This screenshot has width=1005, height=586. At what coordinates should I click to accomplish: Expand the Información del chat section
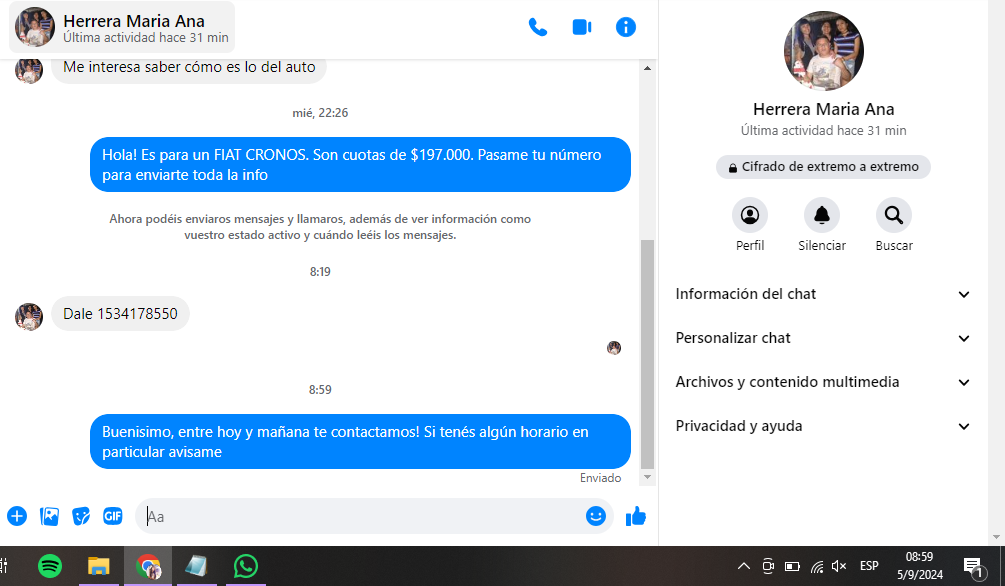pyautogui.click(x=820, y=294)
